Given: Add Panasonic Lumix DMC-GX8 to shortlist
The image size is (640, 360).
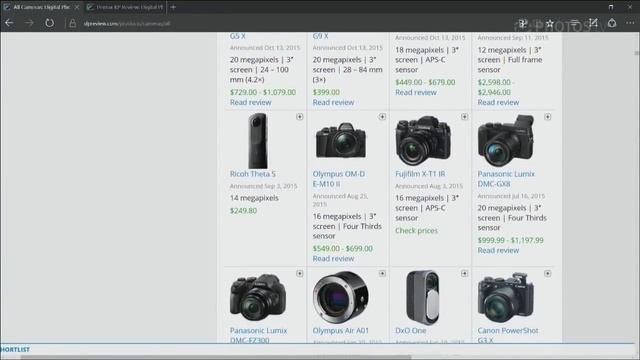Looking at the screenshot, I should coord(547,117).
